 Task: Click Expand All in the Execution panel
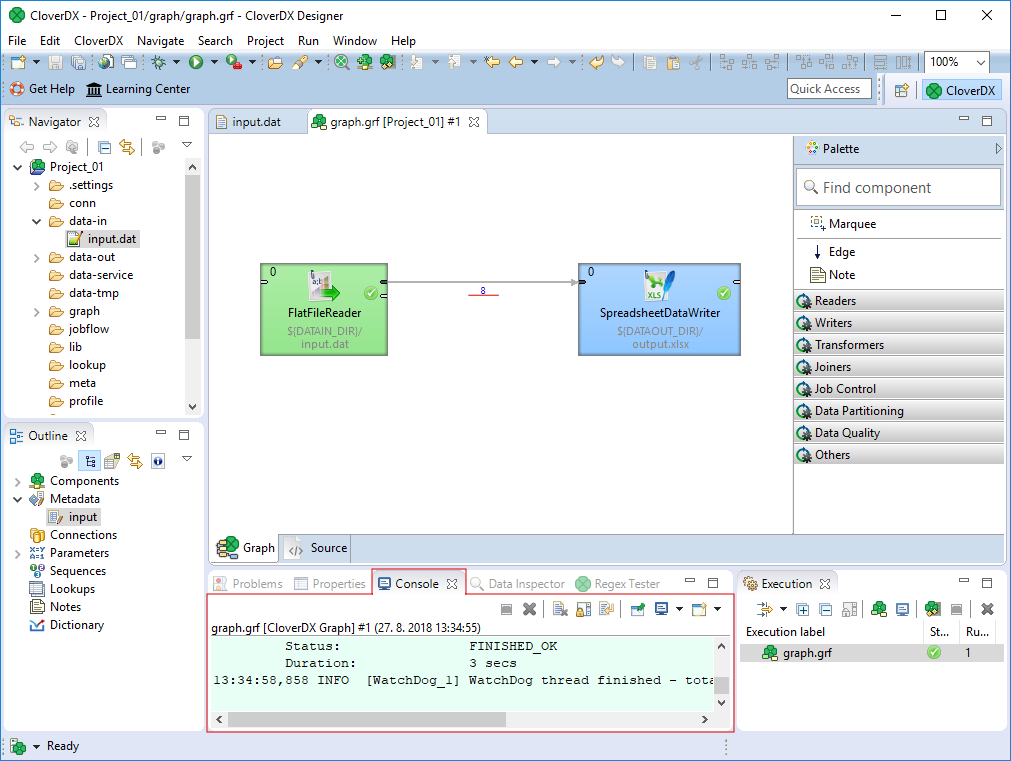(803, 609)
